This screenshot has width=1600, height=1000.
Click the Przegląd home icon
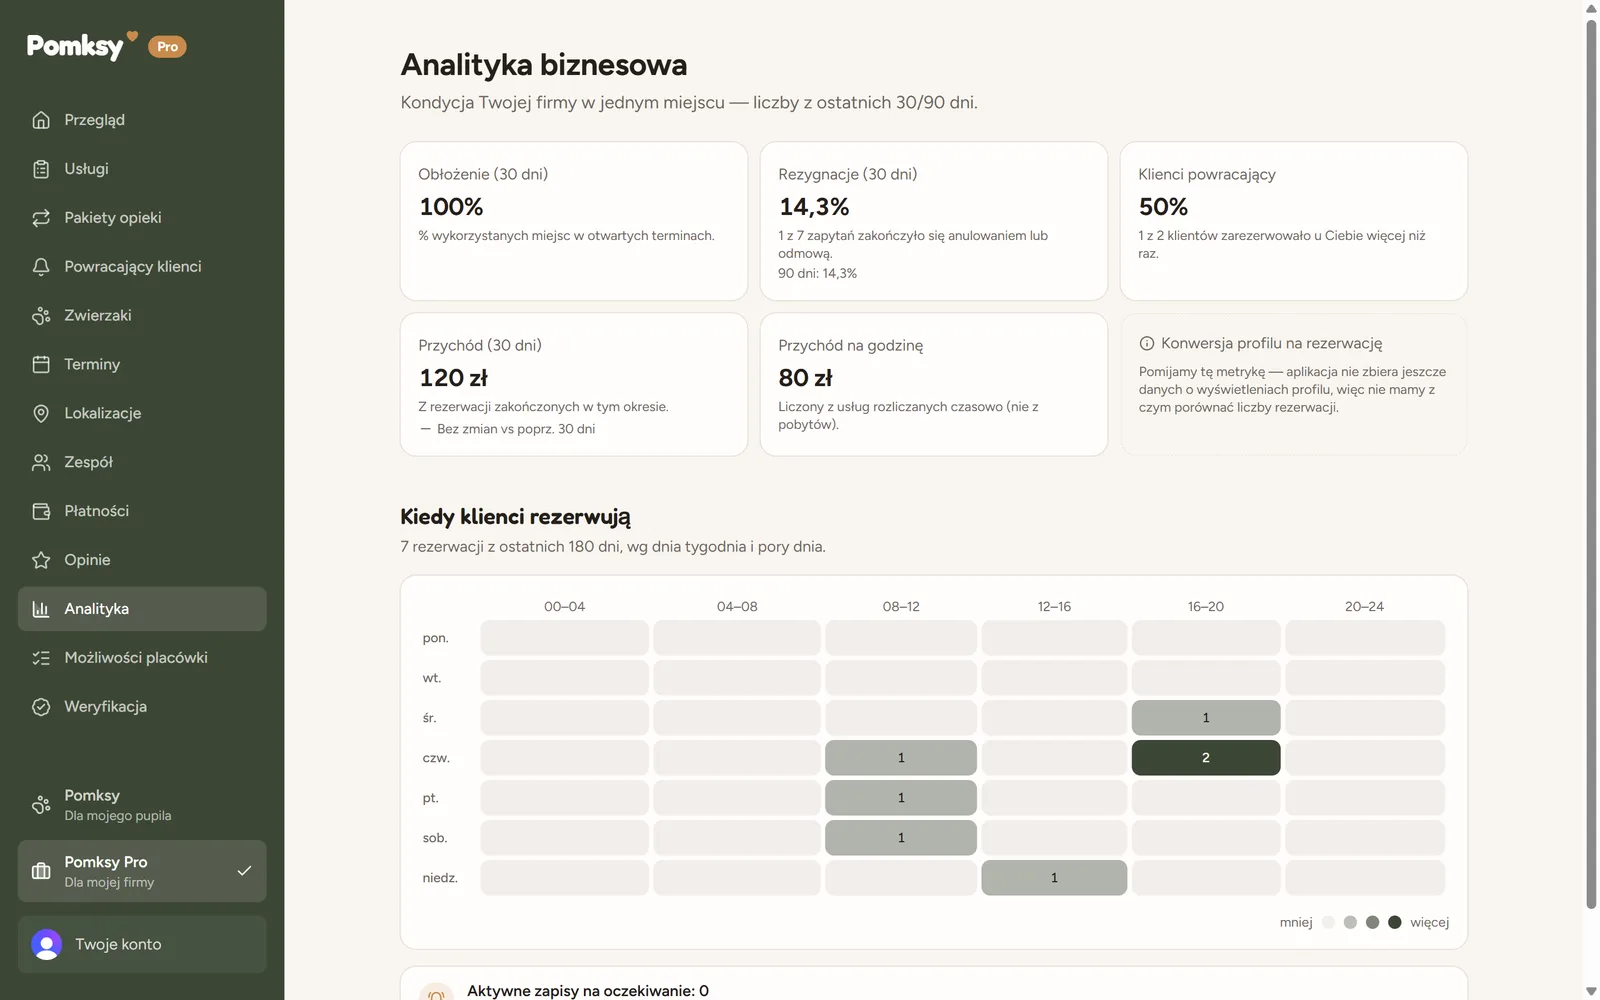coord(41,120)
